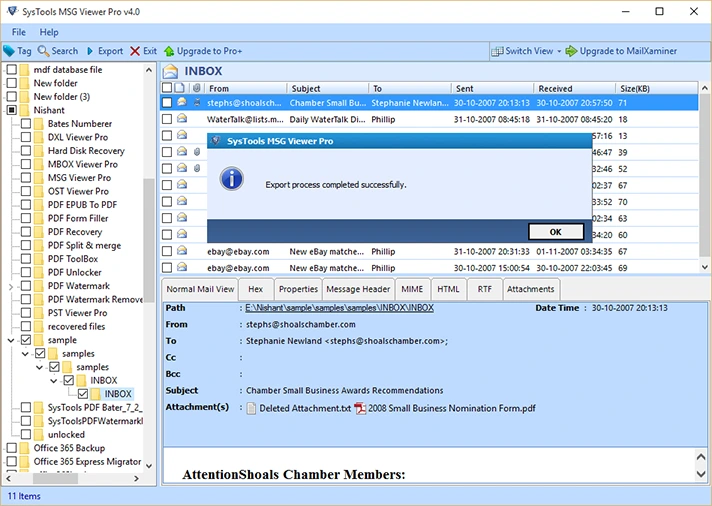The width and height of the screenshot is (712, 506).
Task: Open the HTML tab
Action: click(448, 289)
